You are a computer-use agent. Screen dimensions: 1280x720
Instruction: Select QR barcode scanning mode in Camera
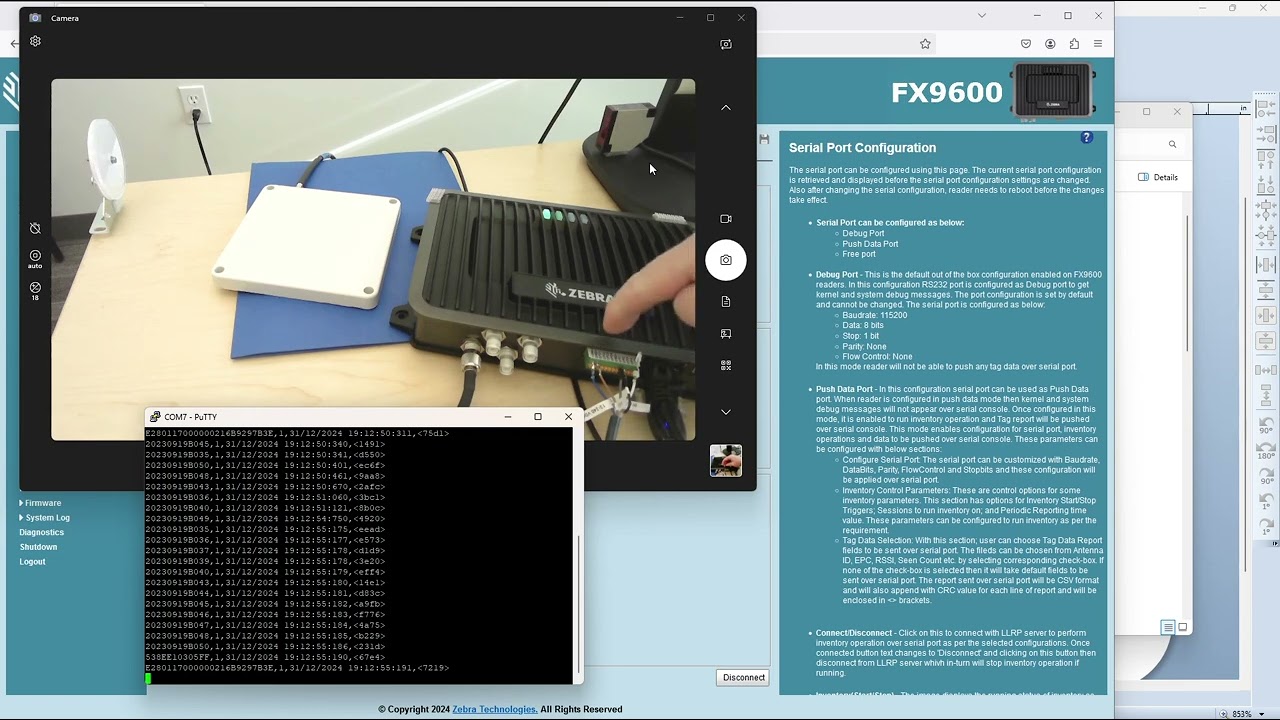pyautogui.click(x=726, y=366)
